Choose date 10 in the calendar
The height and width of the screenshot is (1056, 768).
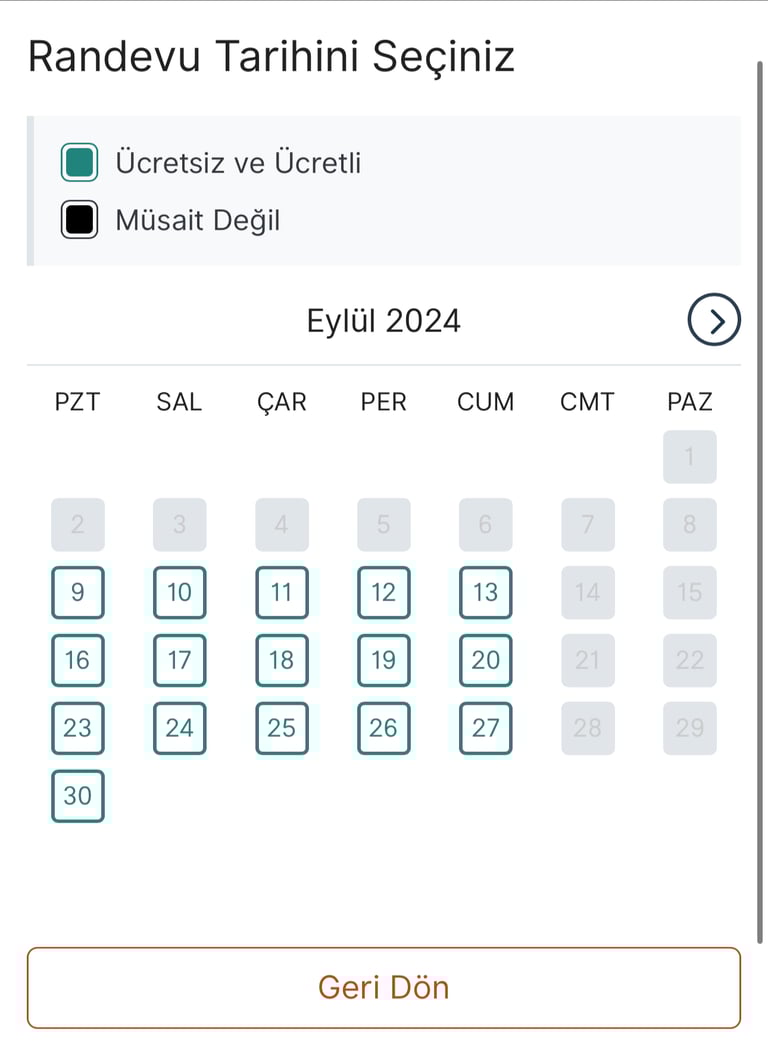pos(180,592)
